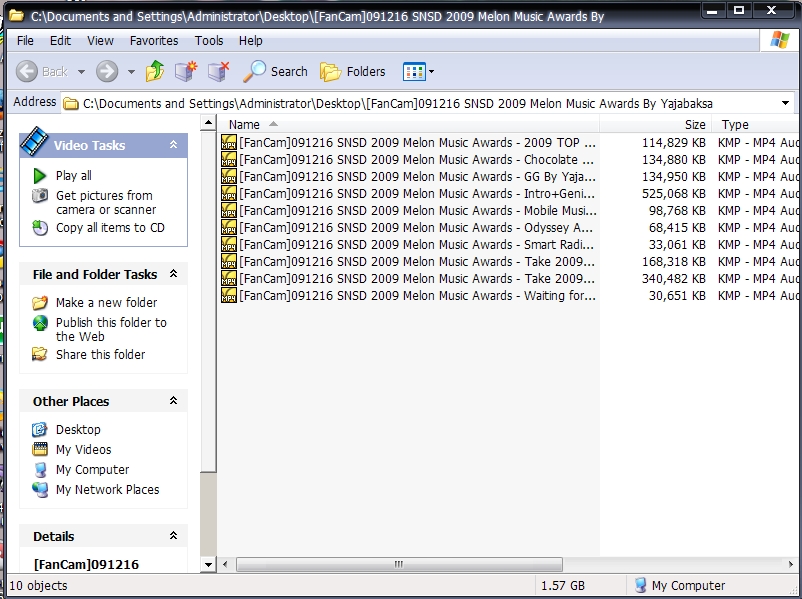The image size is (802, 599).
Task: Sort files by the Type column header
Action: [x=757, y=124]
